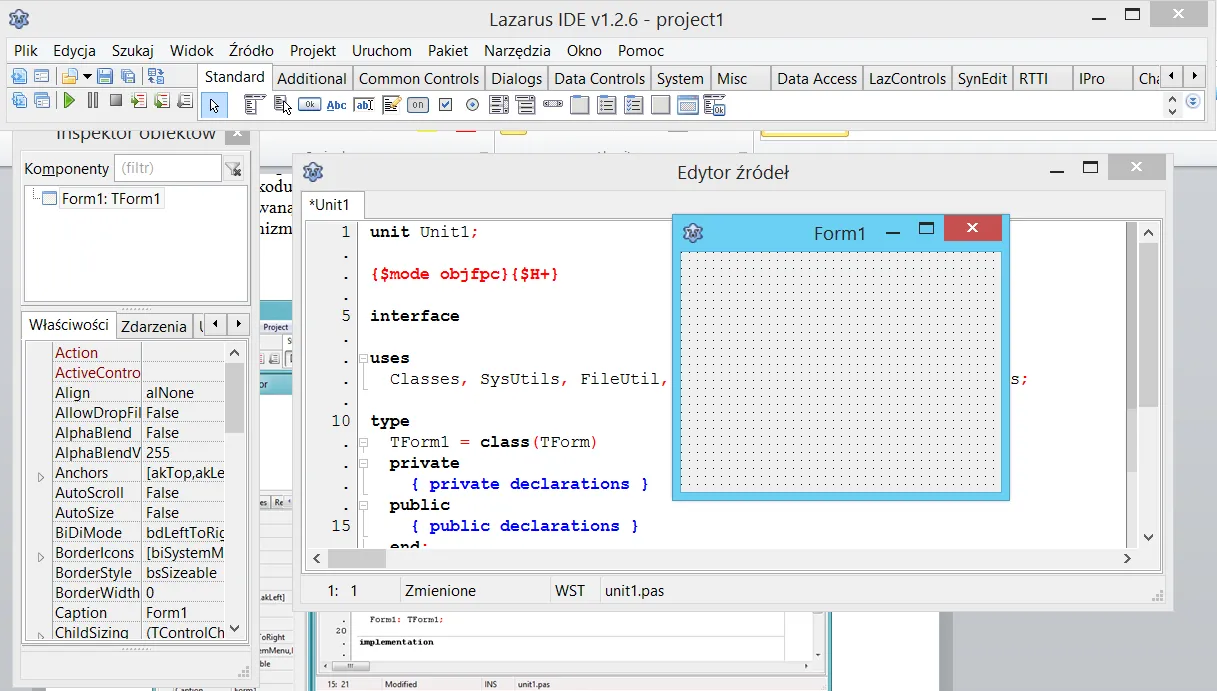Select the TEdit text field component icon
The height and width of the screenshot is (691, 1217).
pyautogui.click(x=364, y=104)
